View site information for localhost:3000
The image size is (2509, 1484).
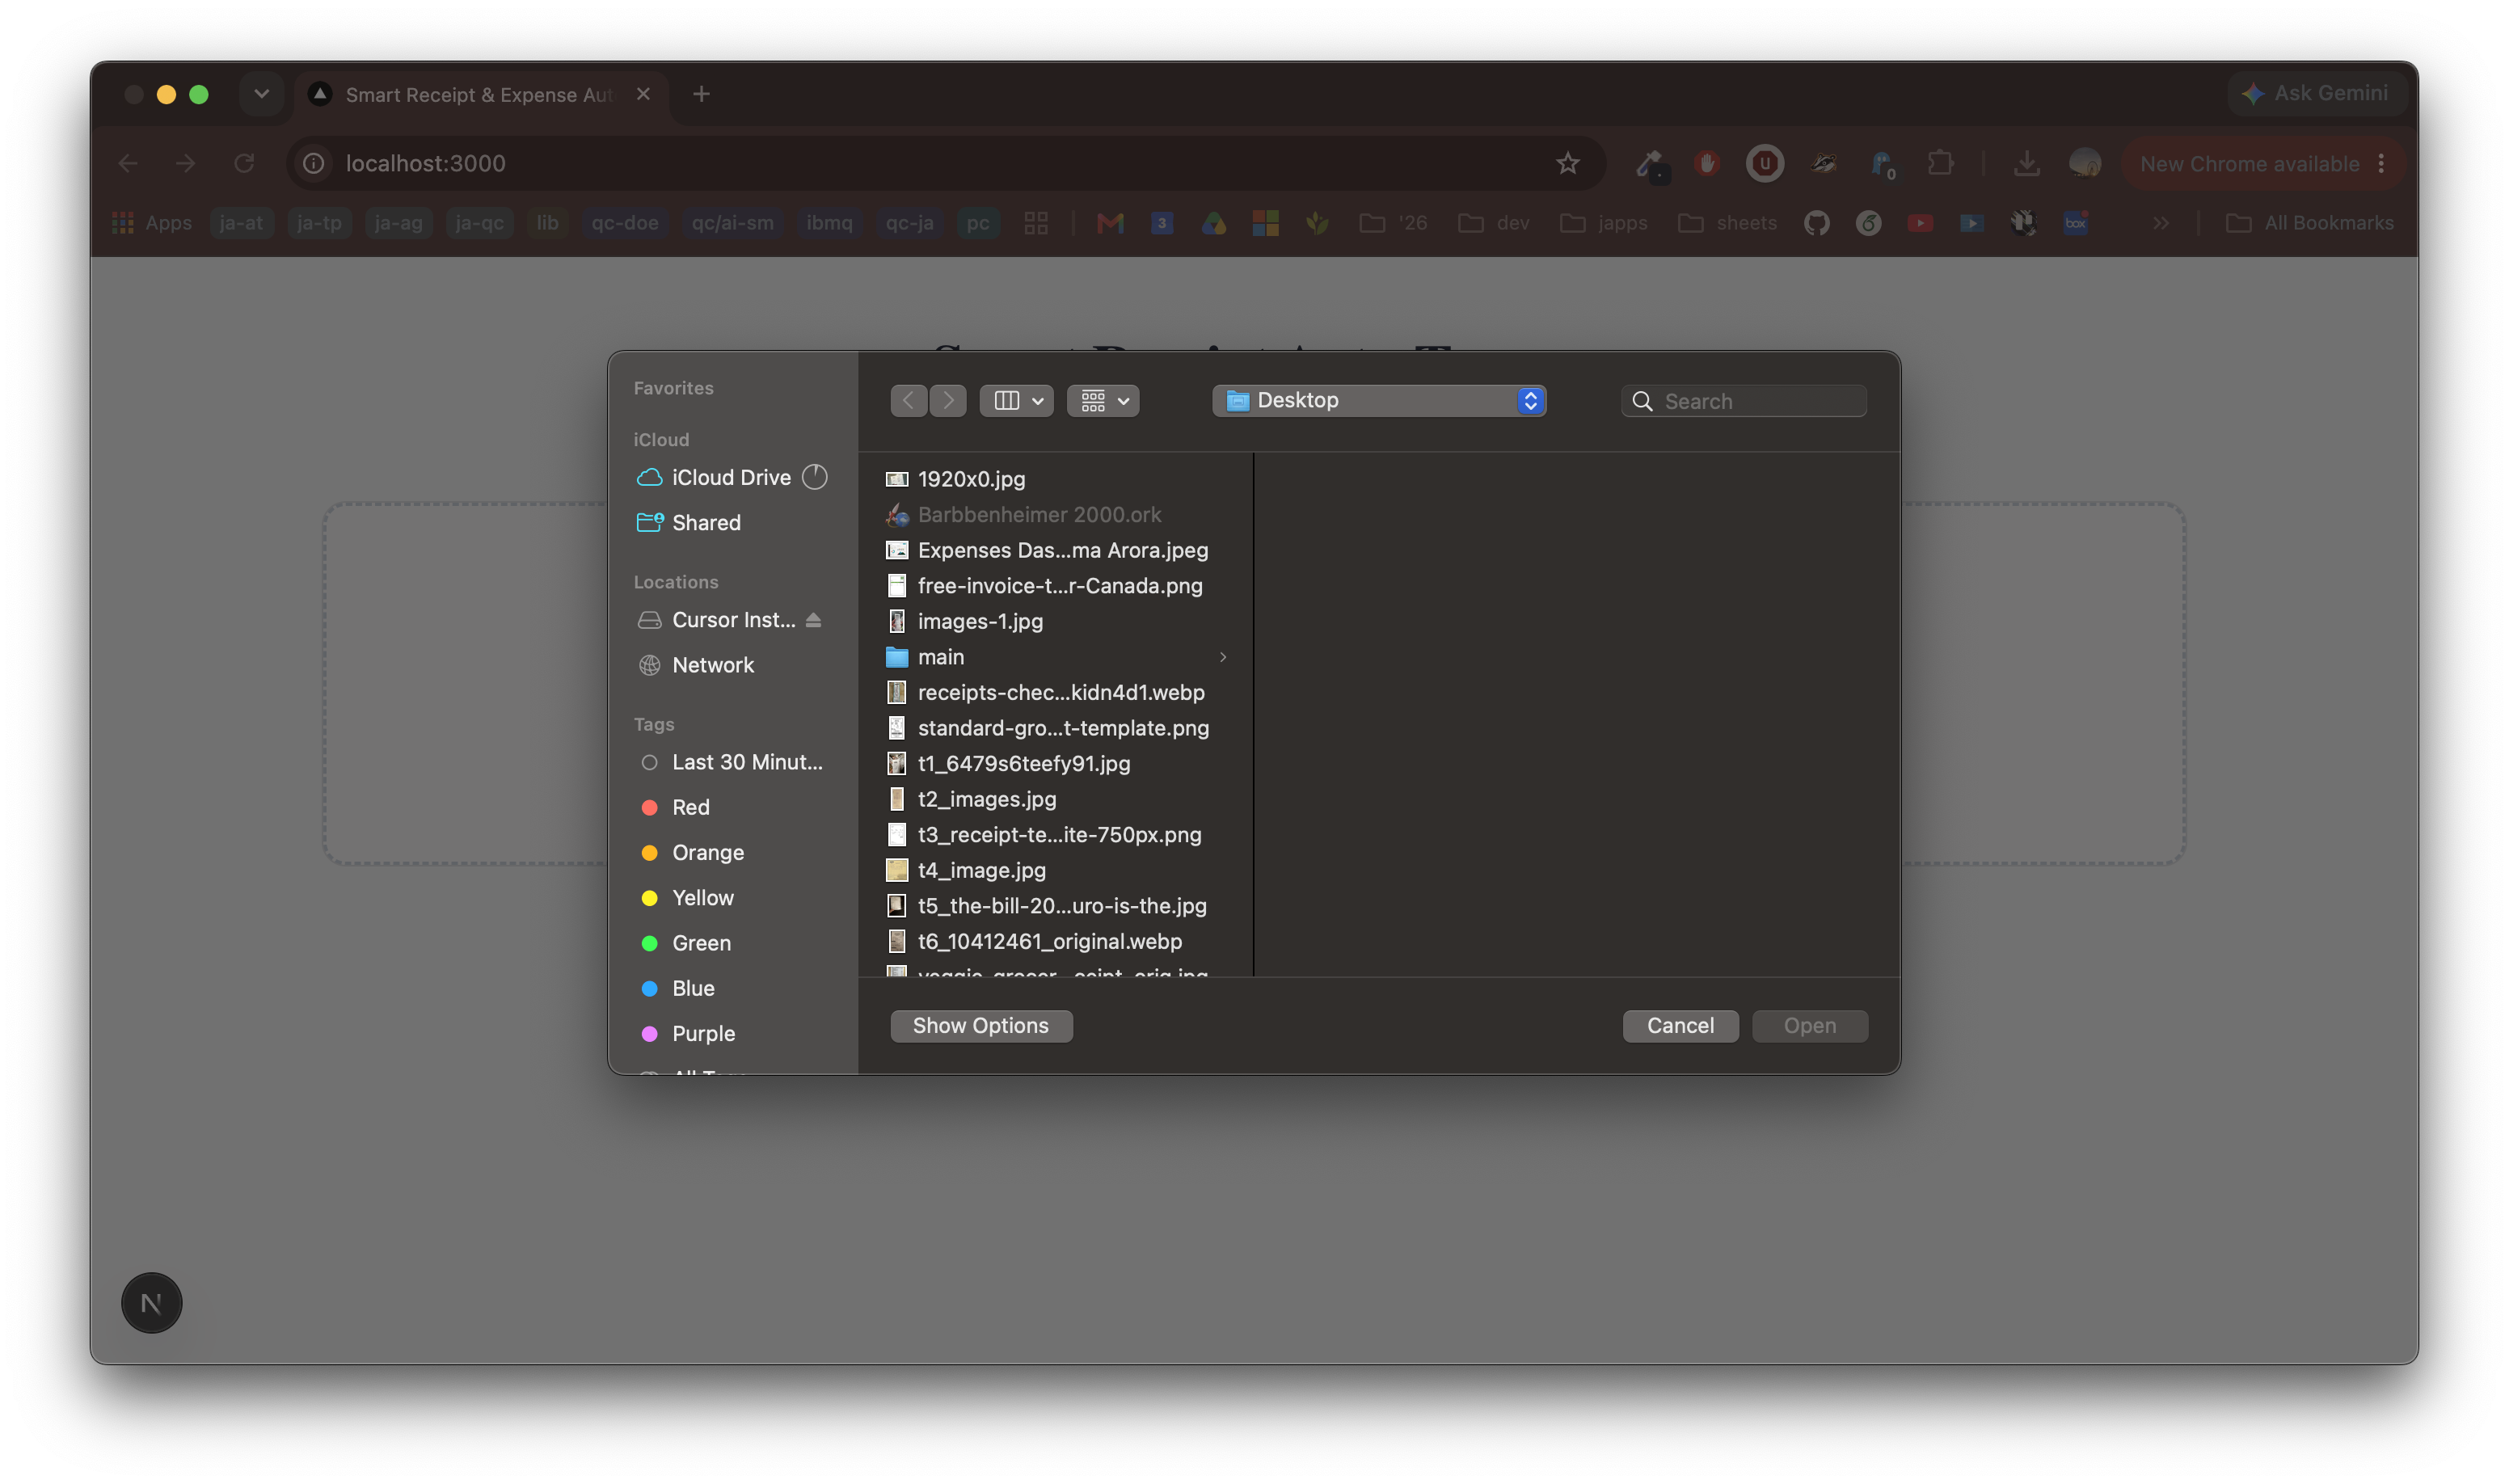(314, 163)
